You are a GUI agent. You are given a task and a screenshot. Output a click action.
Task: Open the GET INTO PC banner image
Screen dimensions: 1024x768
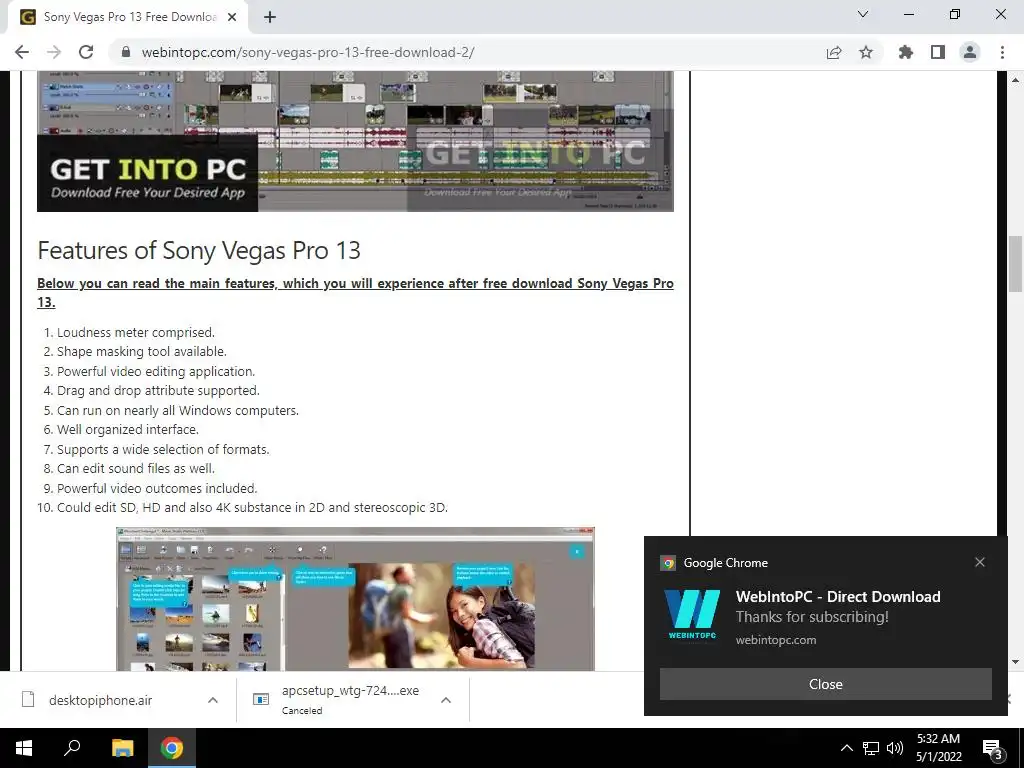pos(355,141)
